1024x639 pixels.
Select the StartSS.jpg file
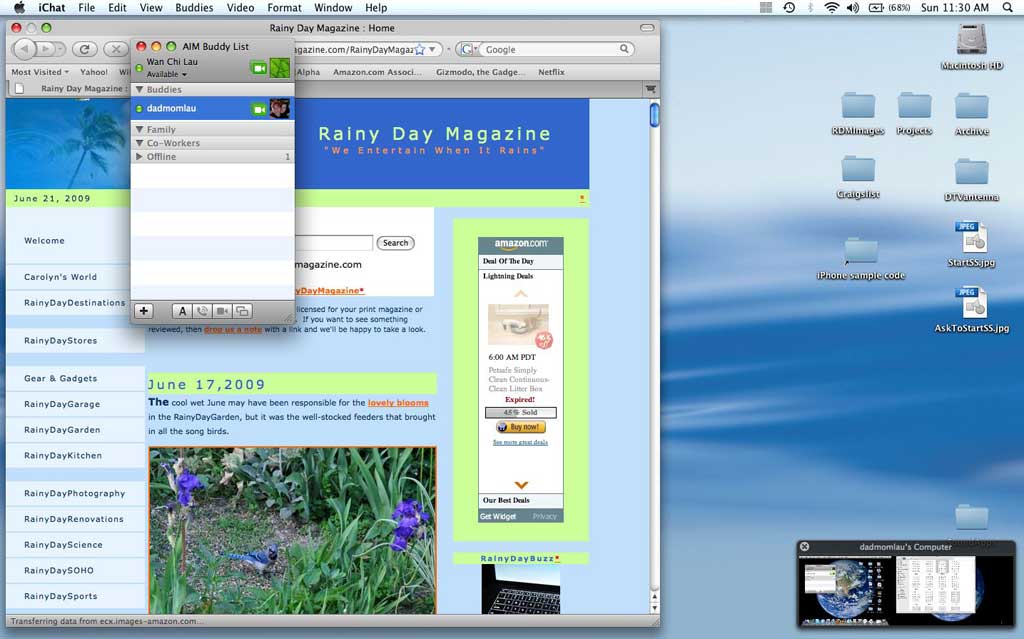click(x=971, y=238)
